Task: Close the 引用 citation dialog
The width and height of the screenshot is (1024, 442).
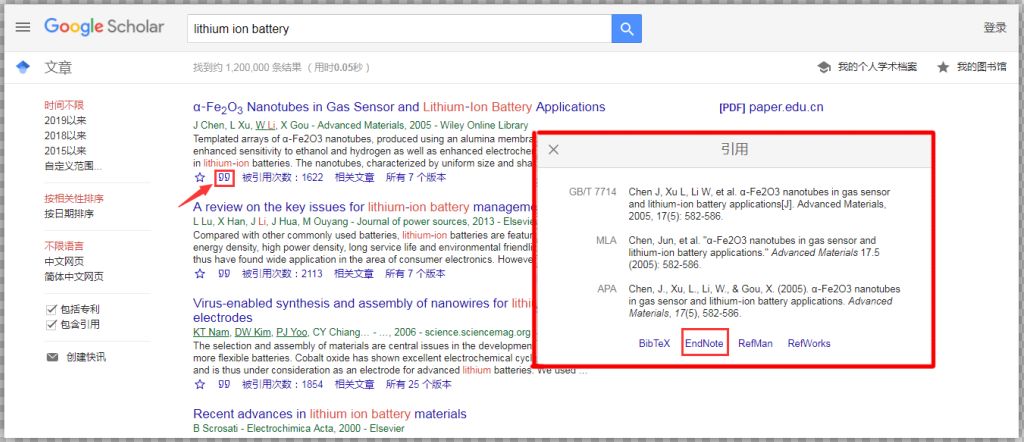Action: [554, 150]
